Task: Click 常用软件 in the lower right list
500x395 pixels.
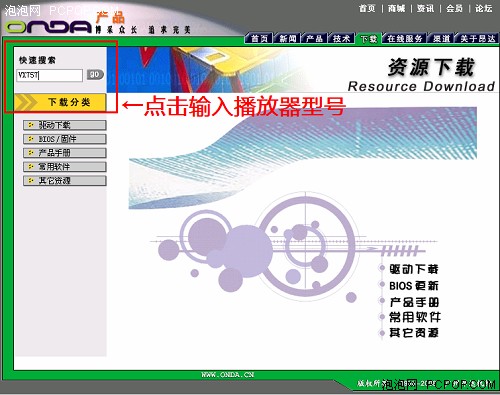Action: 415,317
